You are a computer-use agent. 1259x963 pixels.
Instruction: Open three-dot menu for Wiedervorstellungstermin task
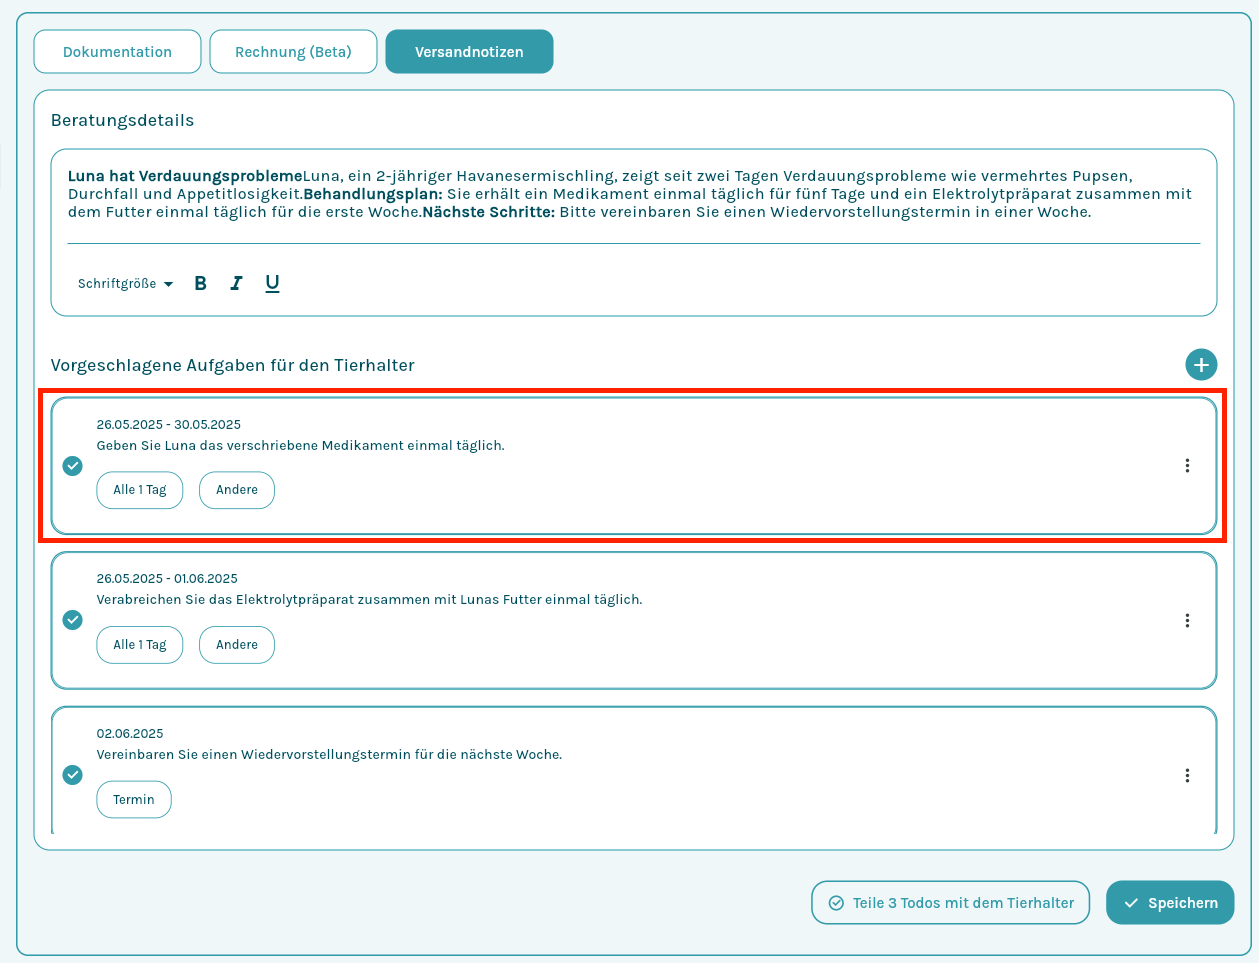[1187, 776]
